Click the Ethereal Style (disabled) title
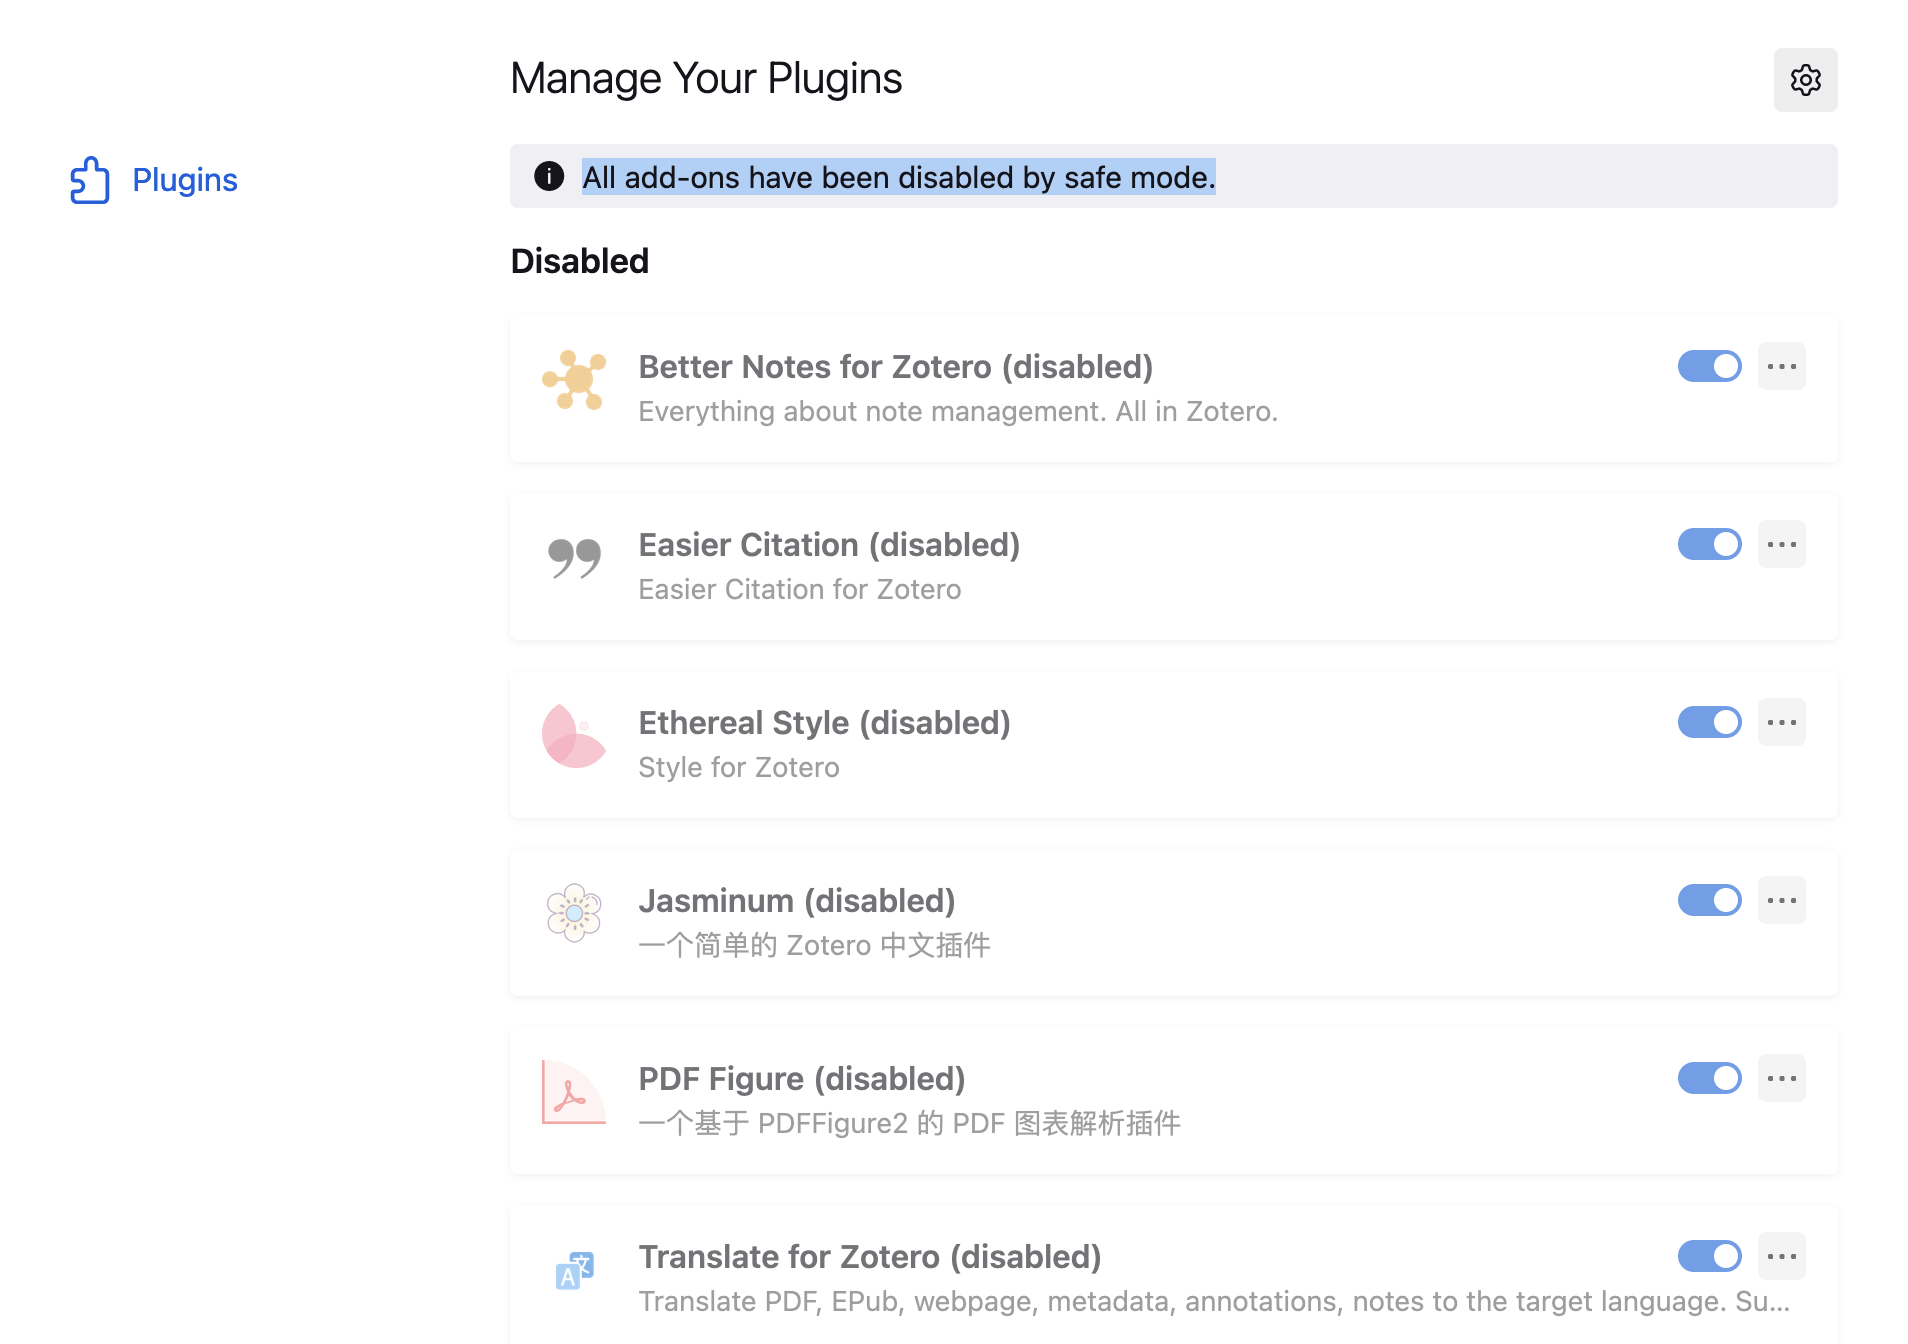 824,723
